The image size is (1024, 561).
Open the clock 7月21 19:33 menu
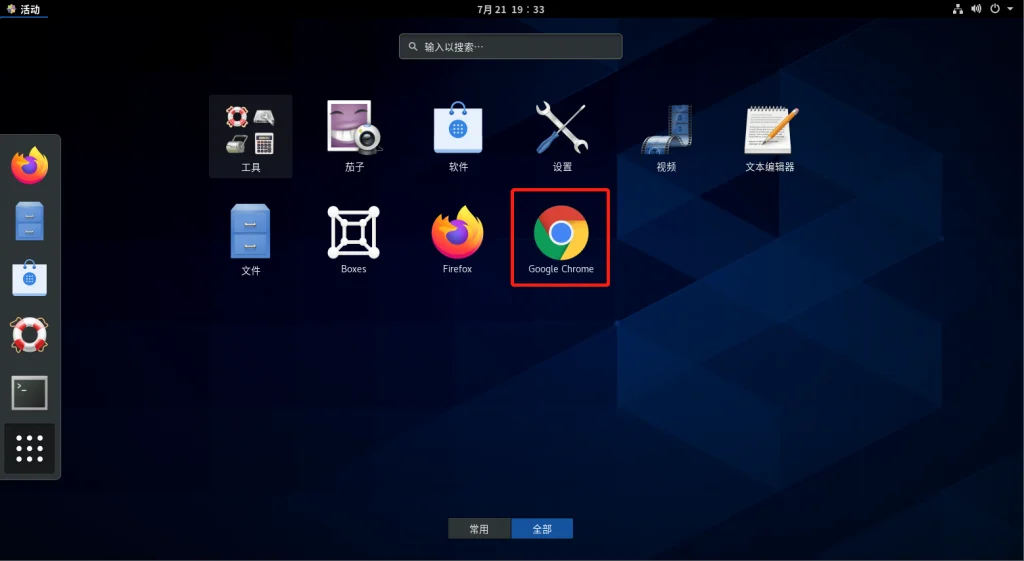[511, 9]
